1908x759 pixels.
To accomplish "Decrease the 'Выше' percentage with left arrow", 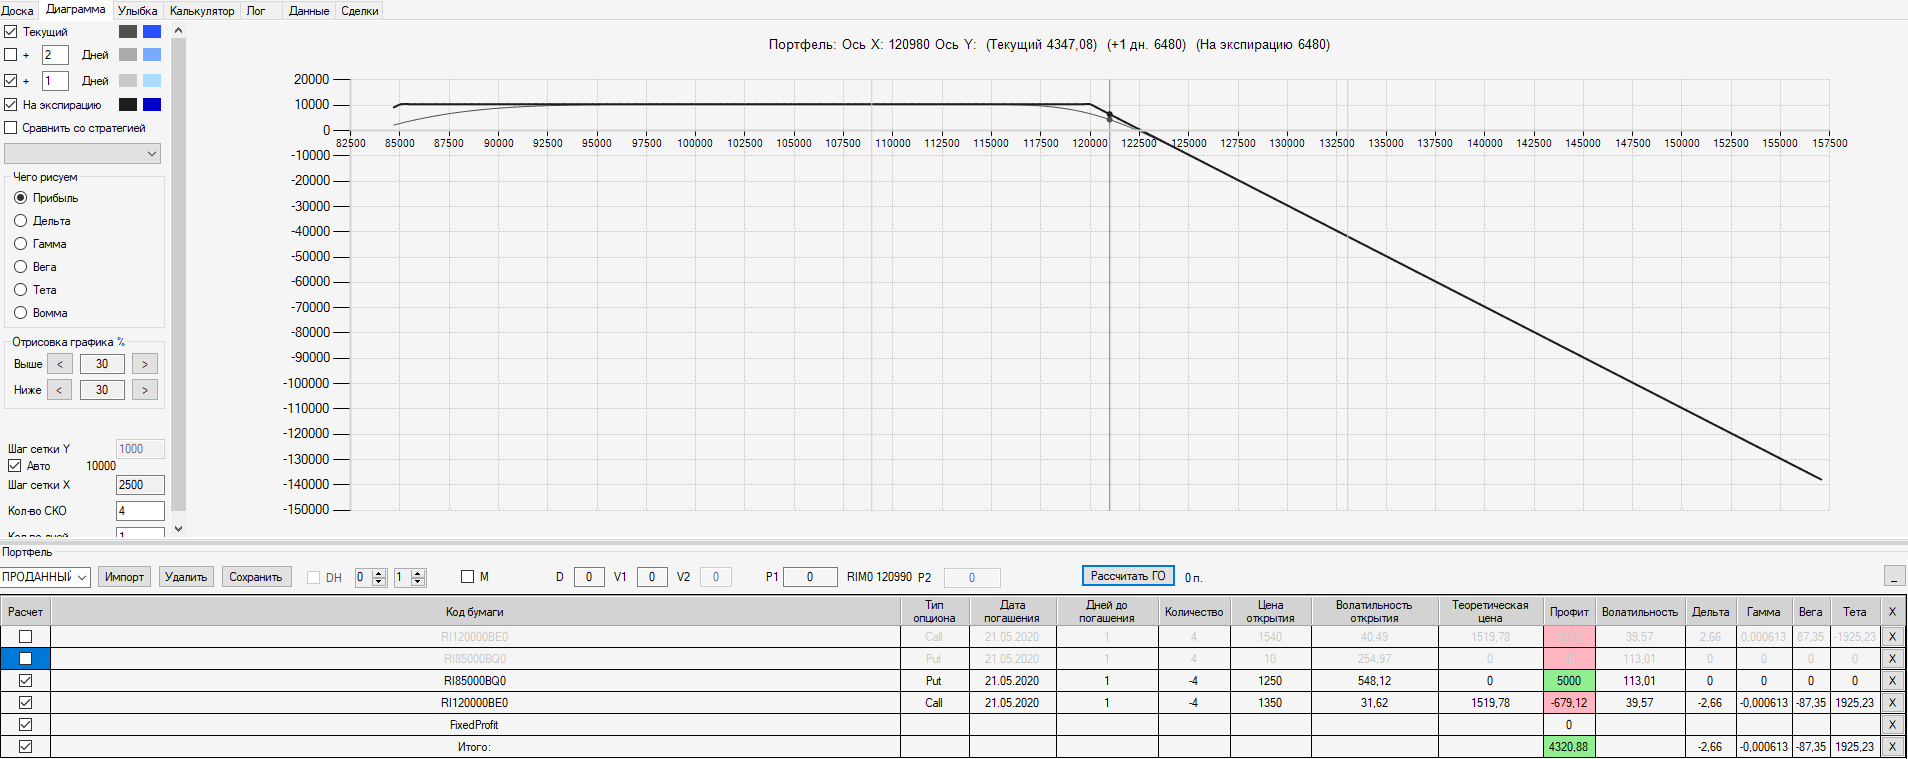I will [x=60, y=364].
